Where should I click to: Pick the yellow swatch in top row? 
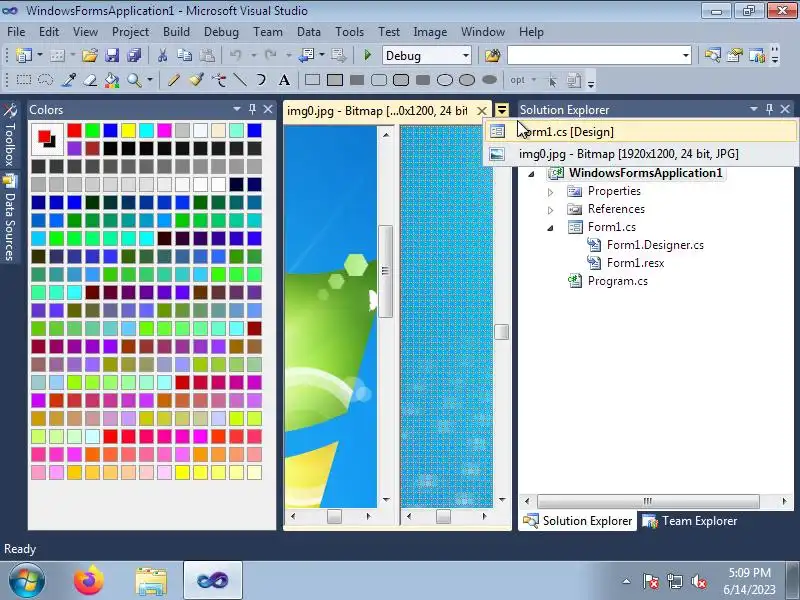(x=129, y=131)
